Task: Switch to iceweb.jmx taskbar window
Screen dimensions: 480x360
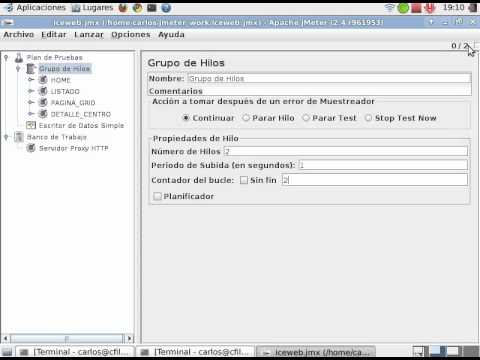Action: click(x=316, y=352)
